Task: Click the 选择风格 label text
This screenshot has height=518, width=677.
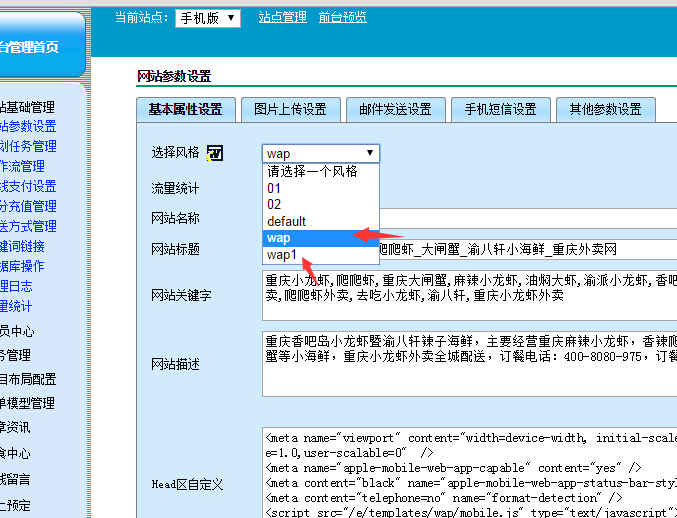Action: tap(175, 152)
